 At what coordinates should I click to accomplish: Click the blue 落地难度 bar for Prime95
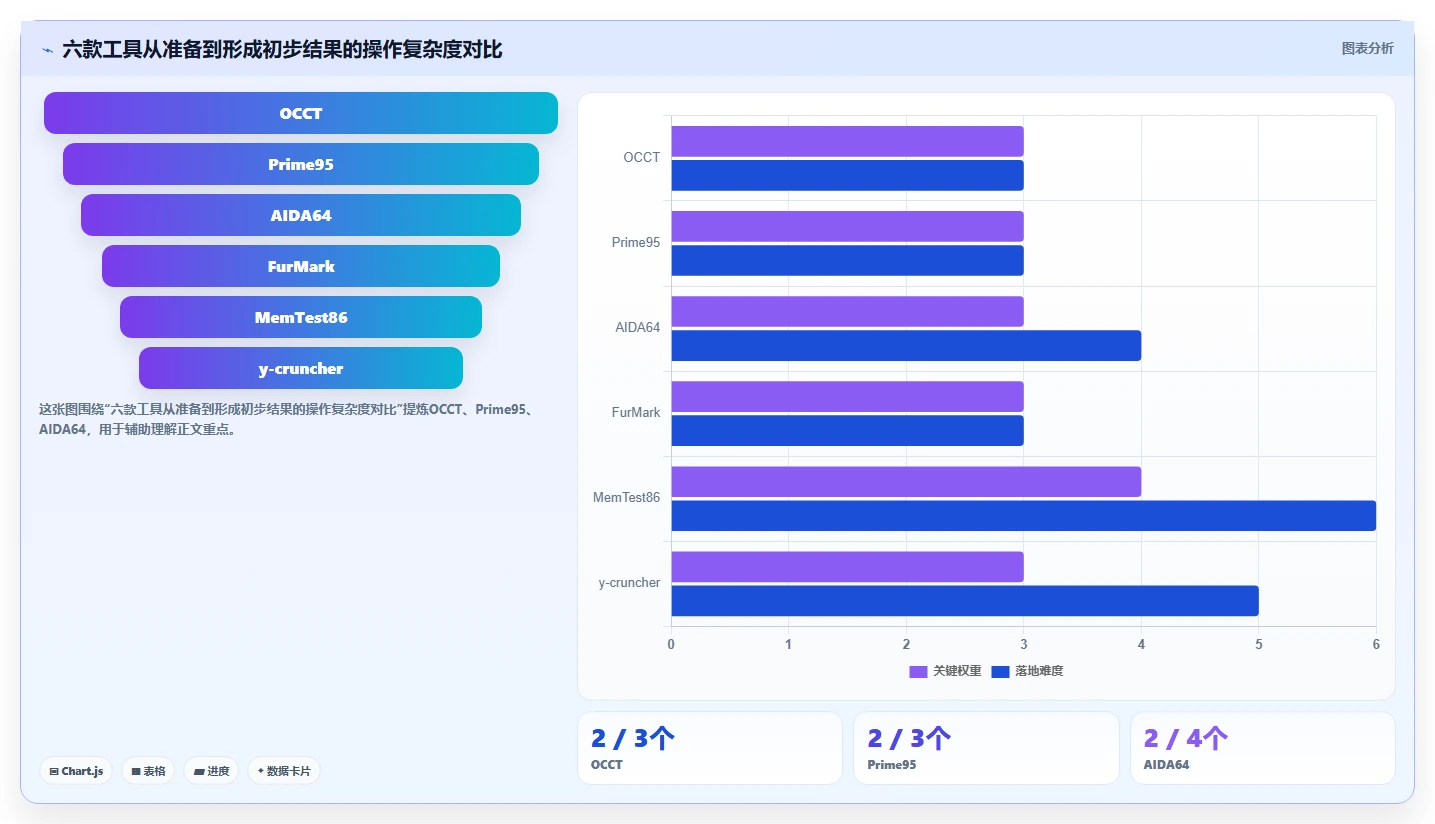(847, 260)
